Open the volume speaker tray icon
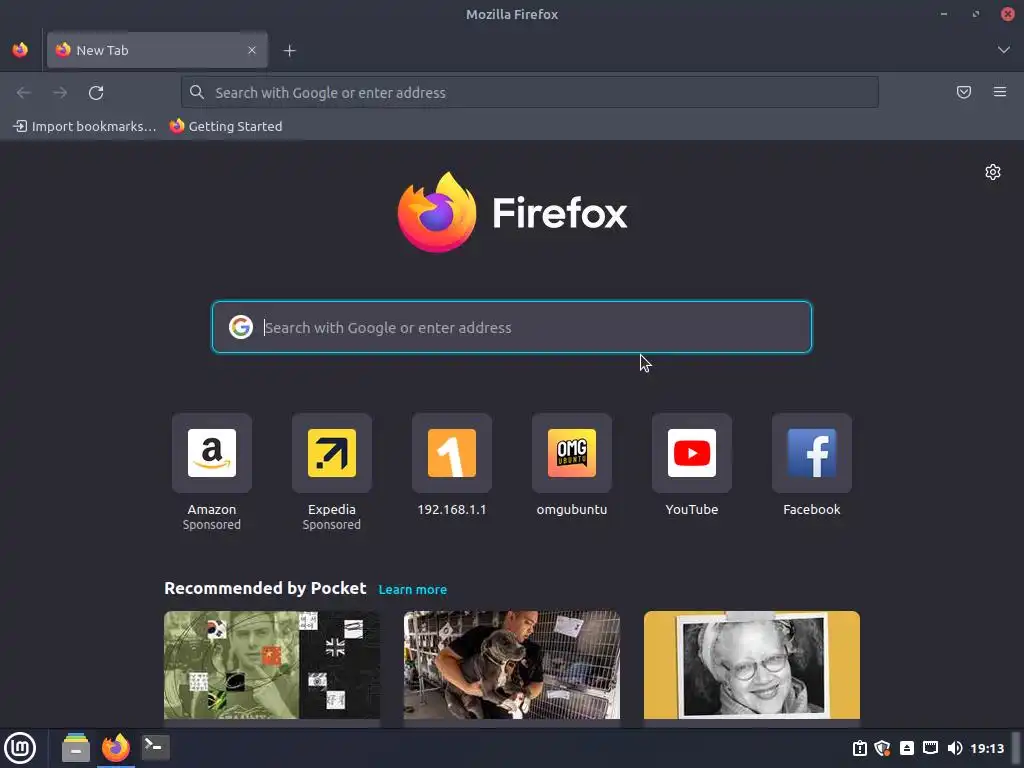Viewport: 1024px width, 768px height. (x=955, y=748)
